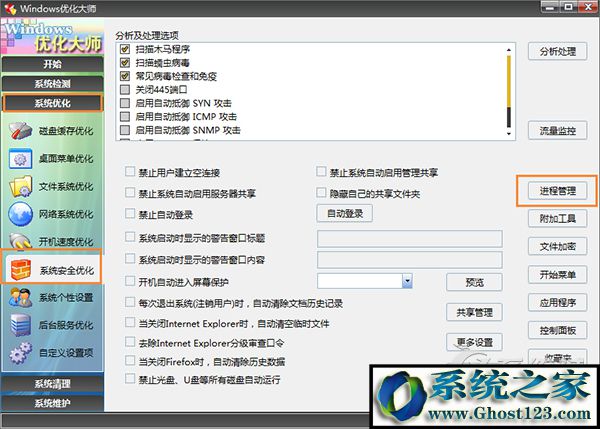
Task: Click the 控制面板 button
Action: (558, 330)
